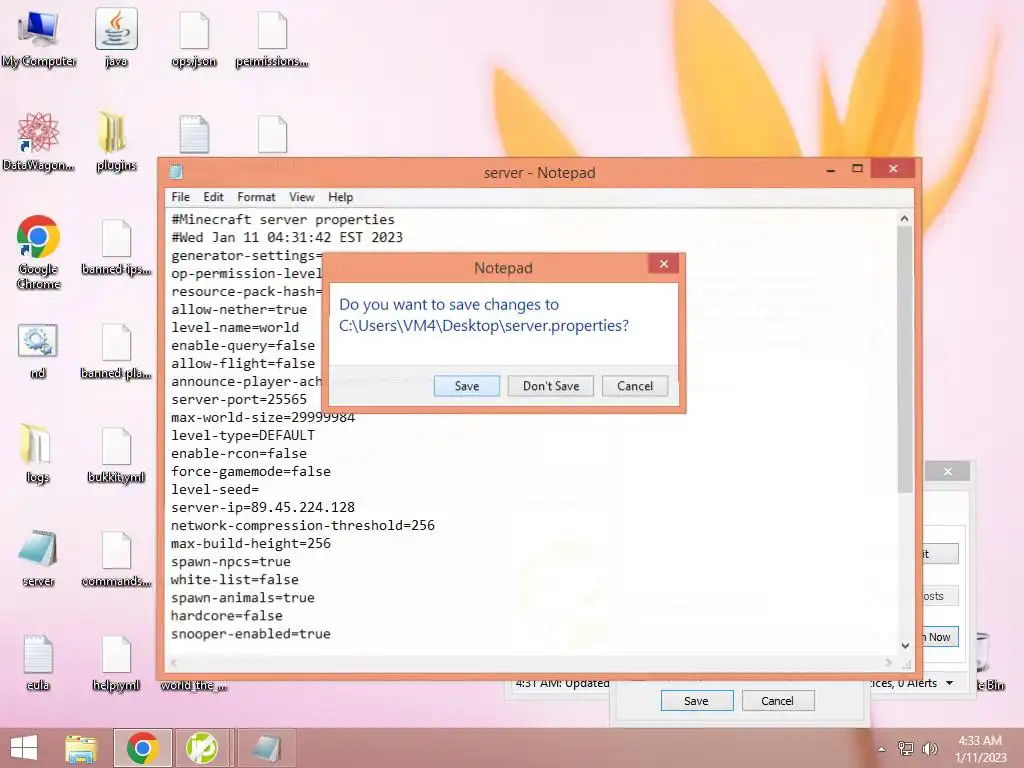Maximize the server - Notepad window

tap(857, 168)
